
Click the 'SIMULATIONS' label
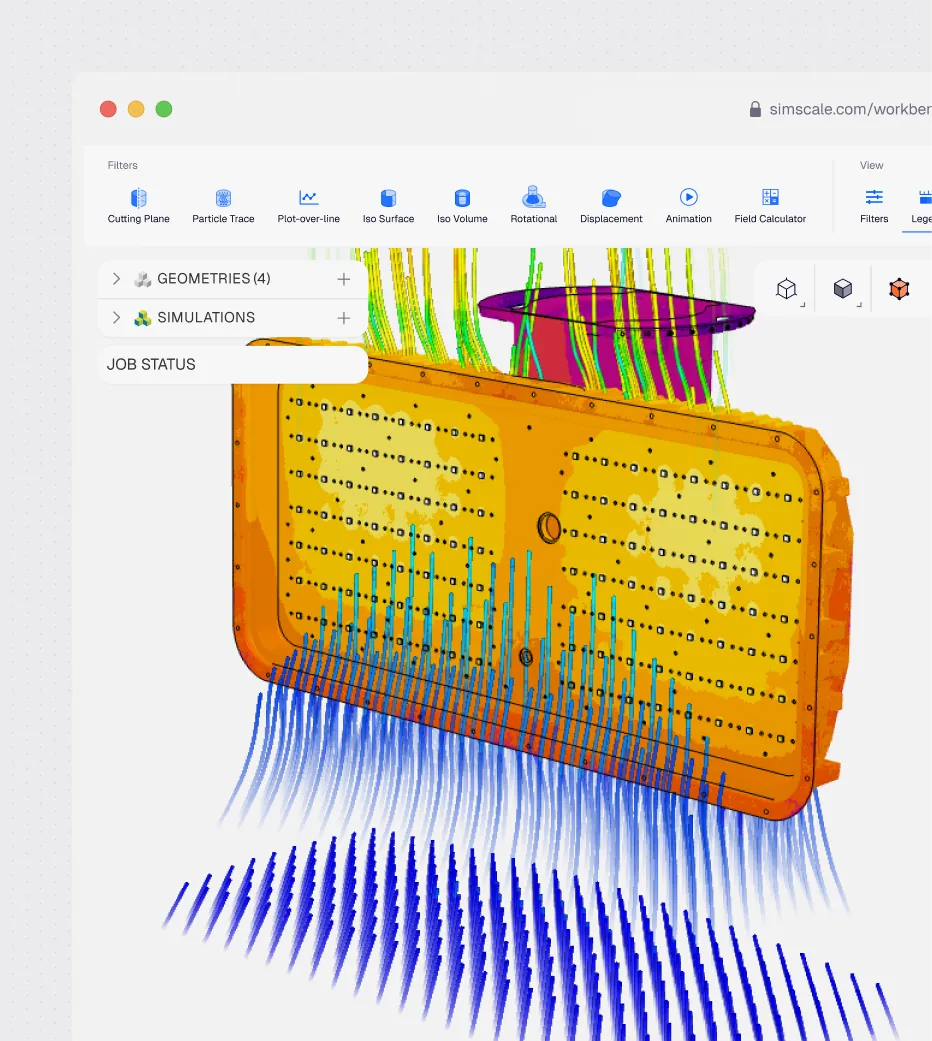[206, 317]
